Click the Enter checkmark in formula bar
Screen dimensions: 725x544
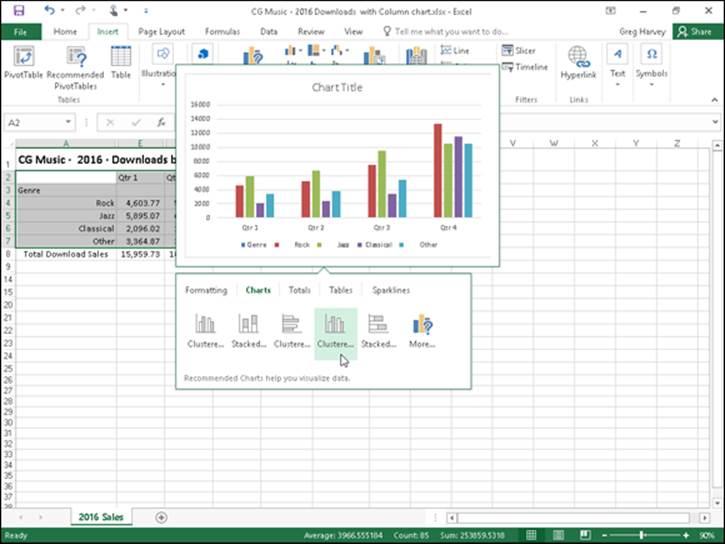point(136,122)
